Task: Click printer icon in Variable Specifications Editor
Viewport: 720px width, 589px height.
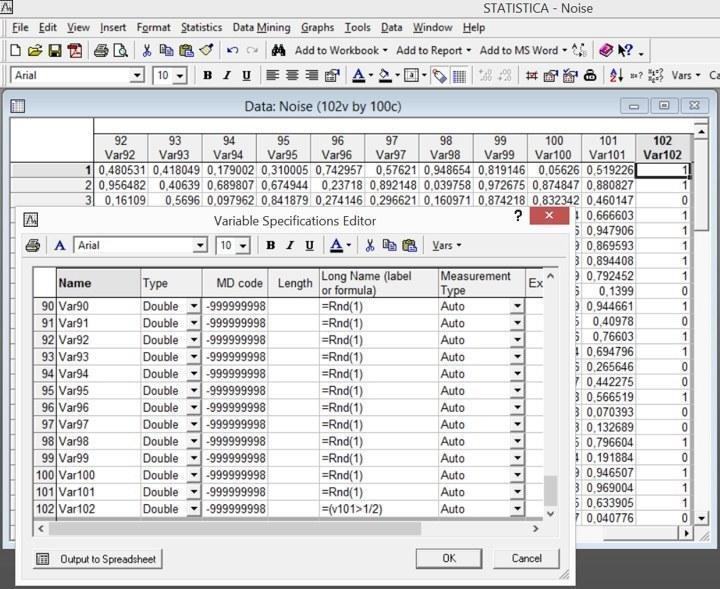Action: pyautogui.click(x=33, y=246)
